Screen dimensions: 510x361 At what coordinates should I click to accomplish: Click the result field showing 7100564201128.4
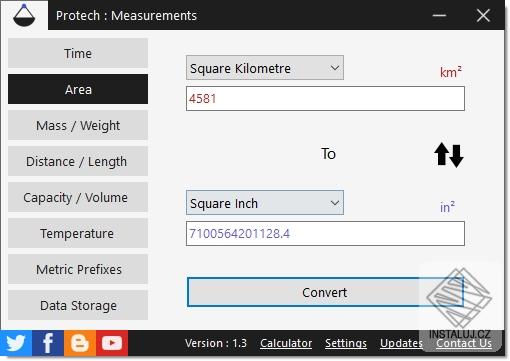point(325,234)
